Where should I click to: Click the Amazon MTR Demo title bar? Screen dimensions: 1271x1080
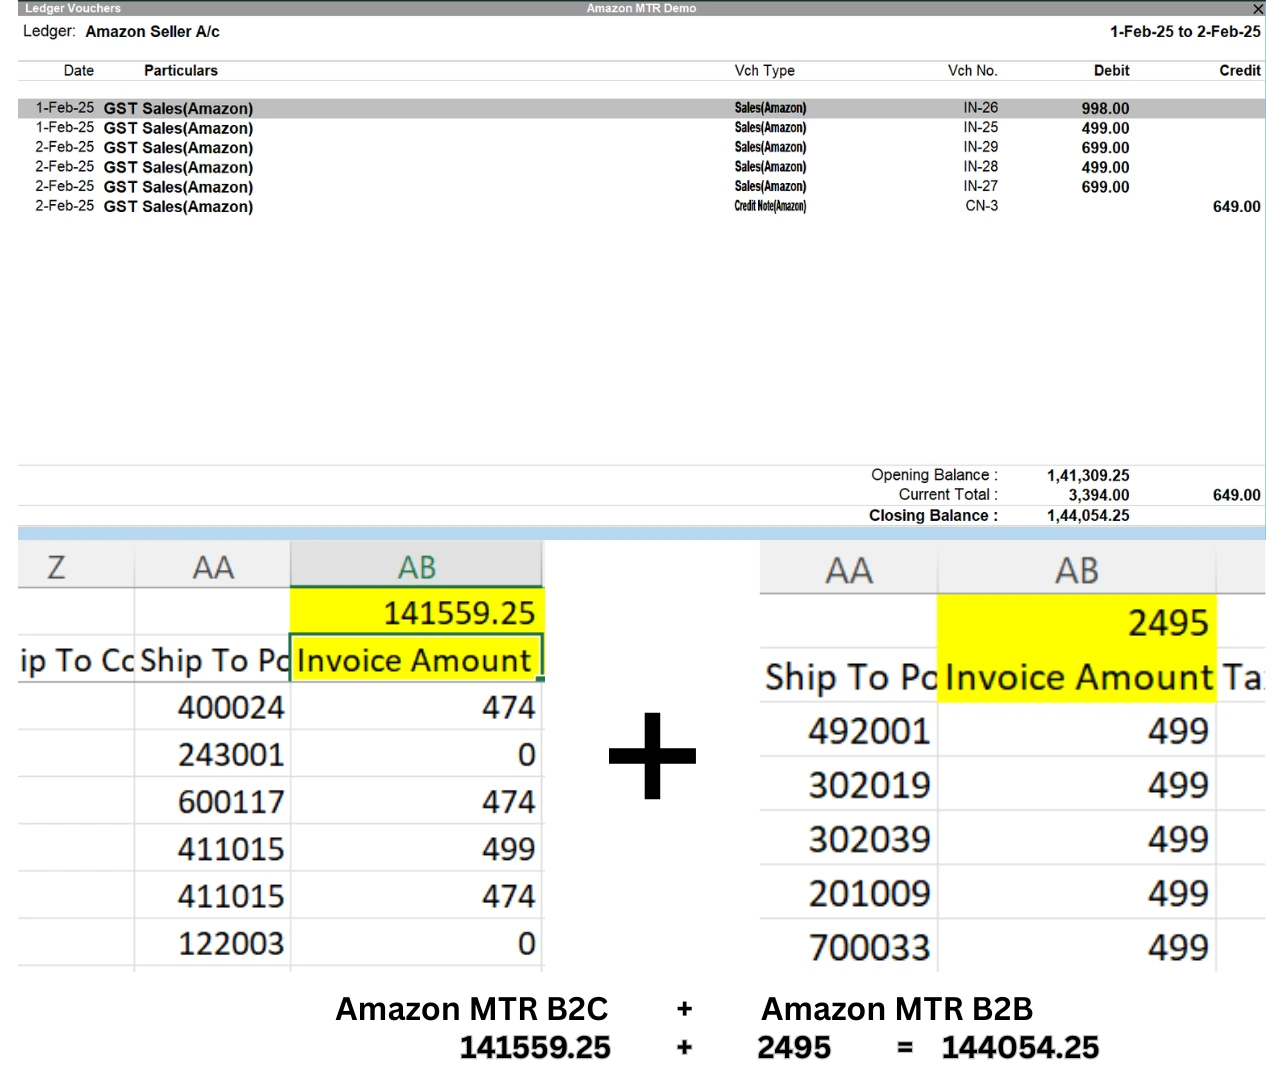tap(640, 8)
